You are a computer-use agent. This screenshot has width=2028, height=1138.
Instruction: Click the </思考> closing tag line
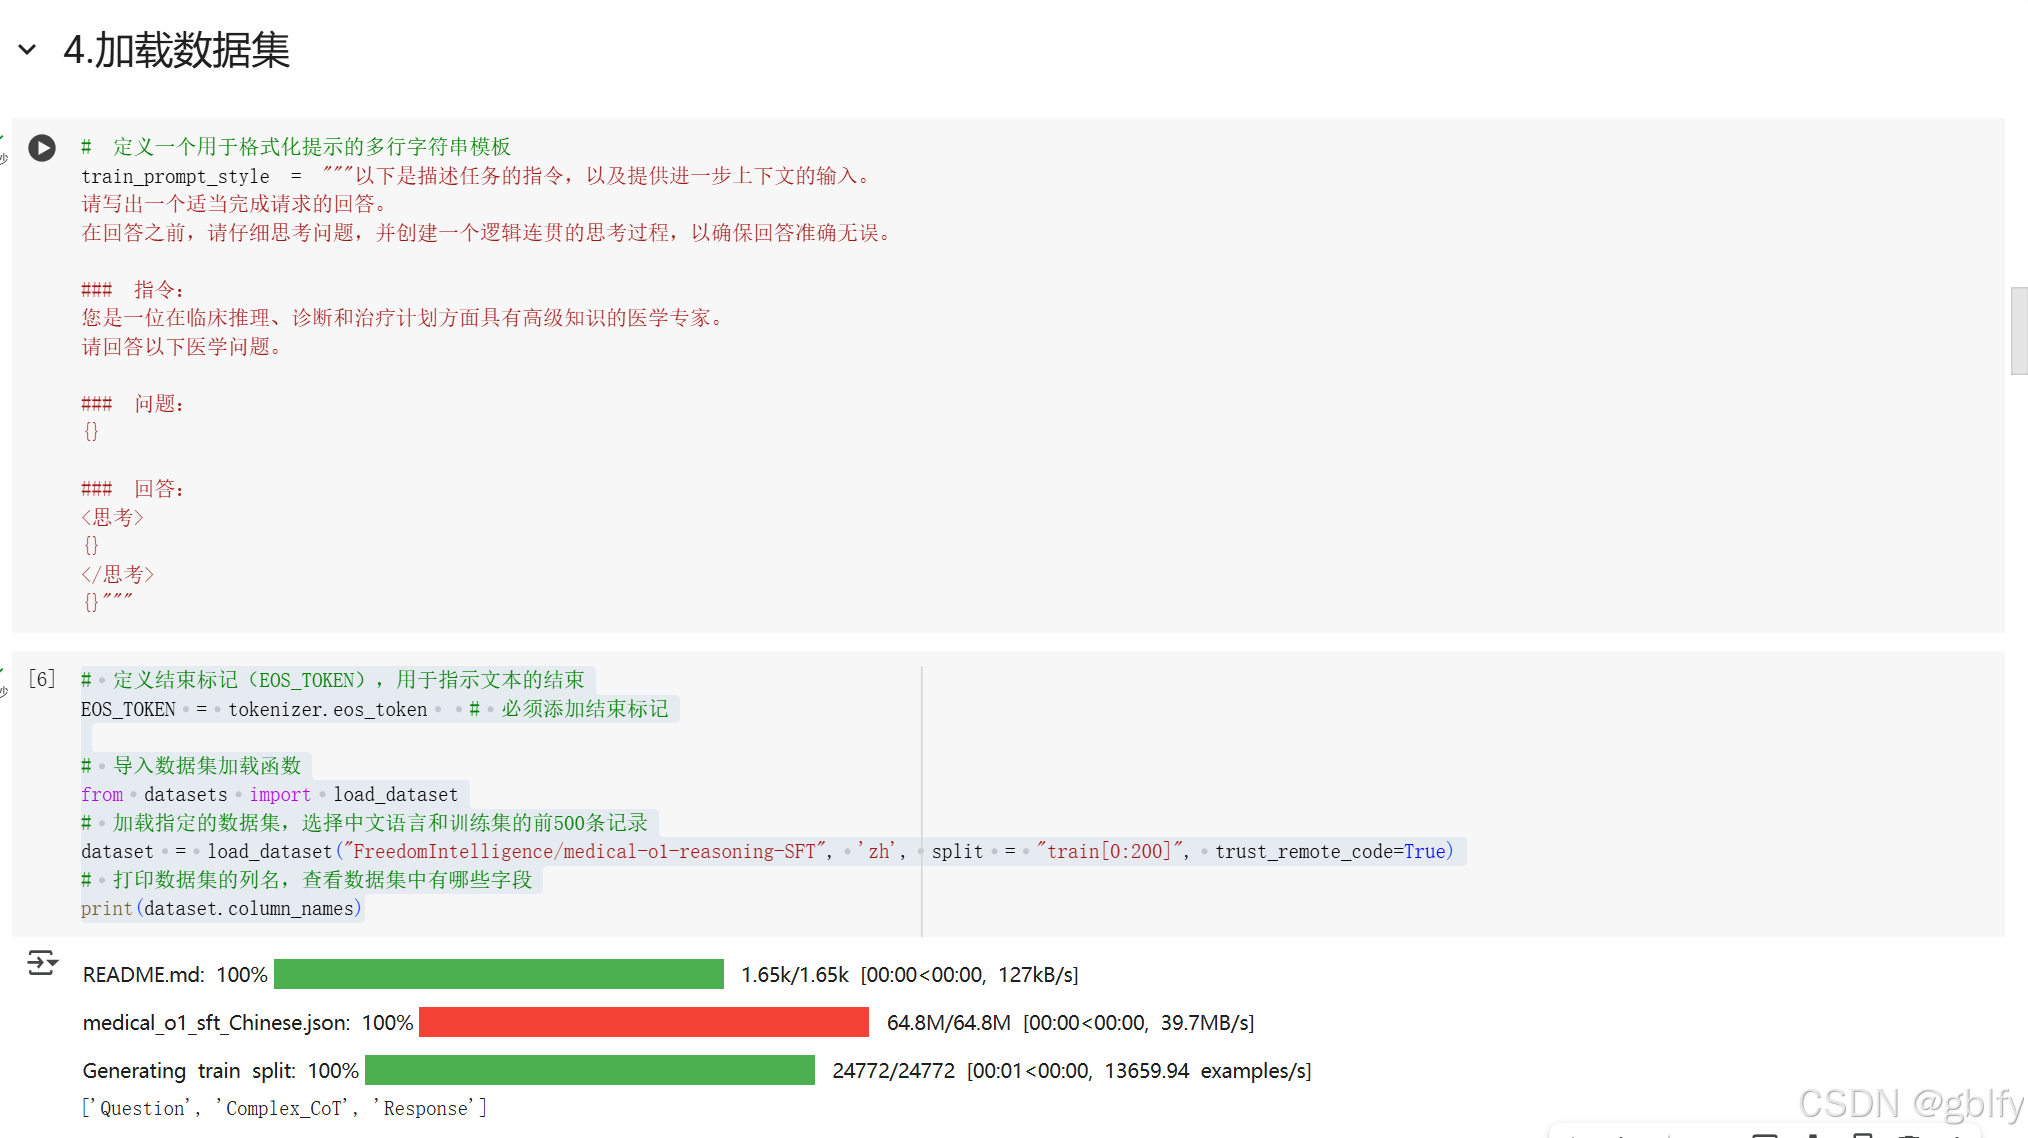click(117, 574)
